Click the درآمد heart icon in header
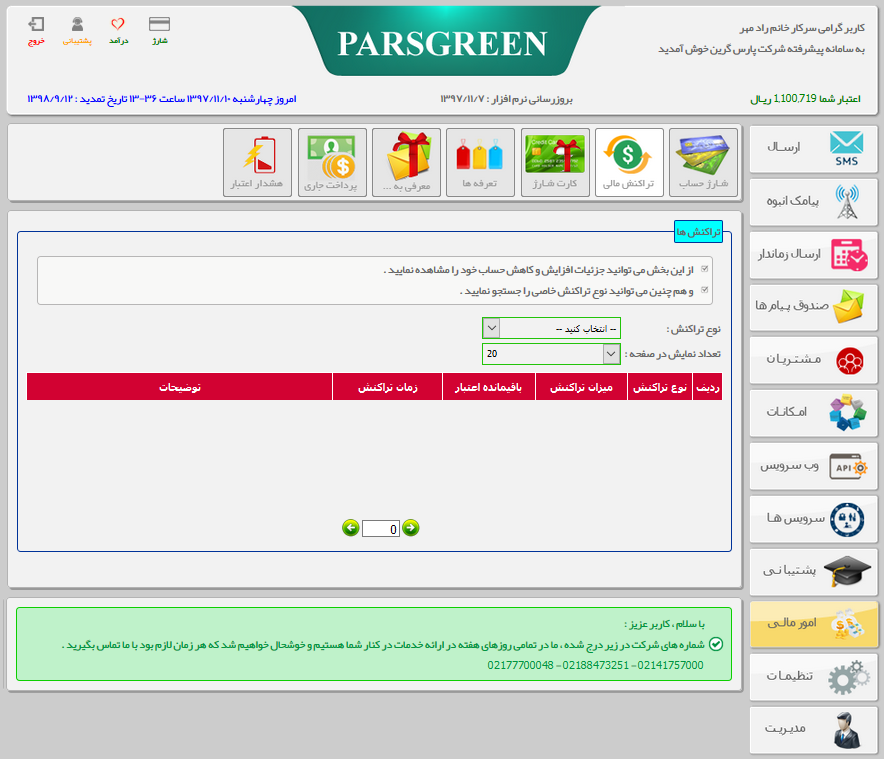The width and height of the screenshot is (884, 759). [x=118, y=30]
